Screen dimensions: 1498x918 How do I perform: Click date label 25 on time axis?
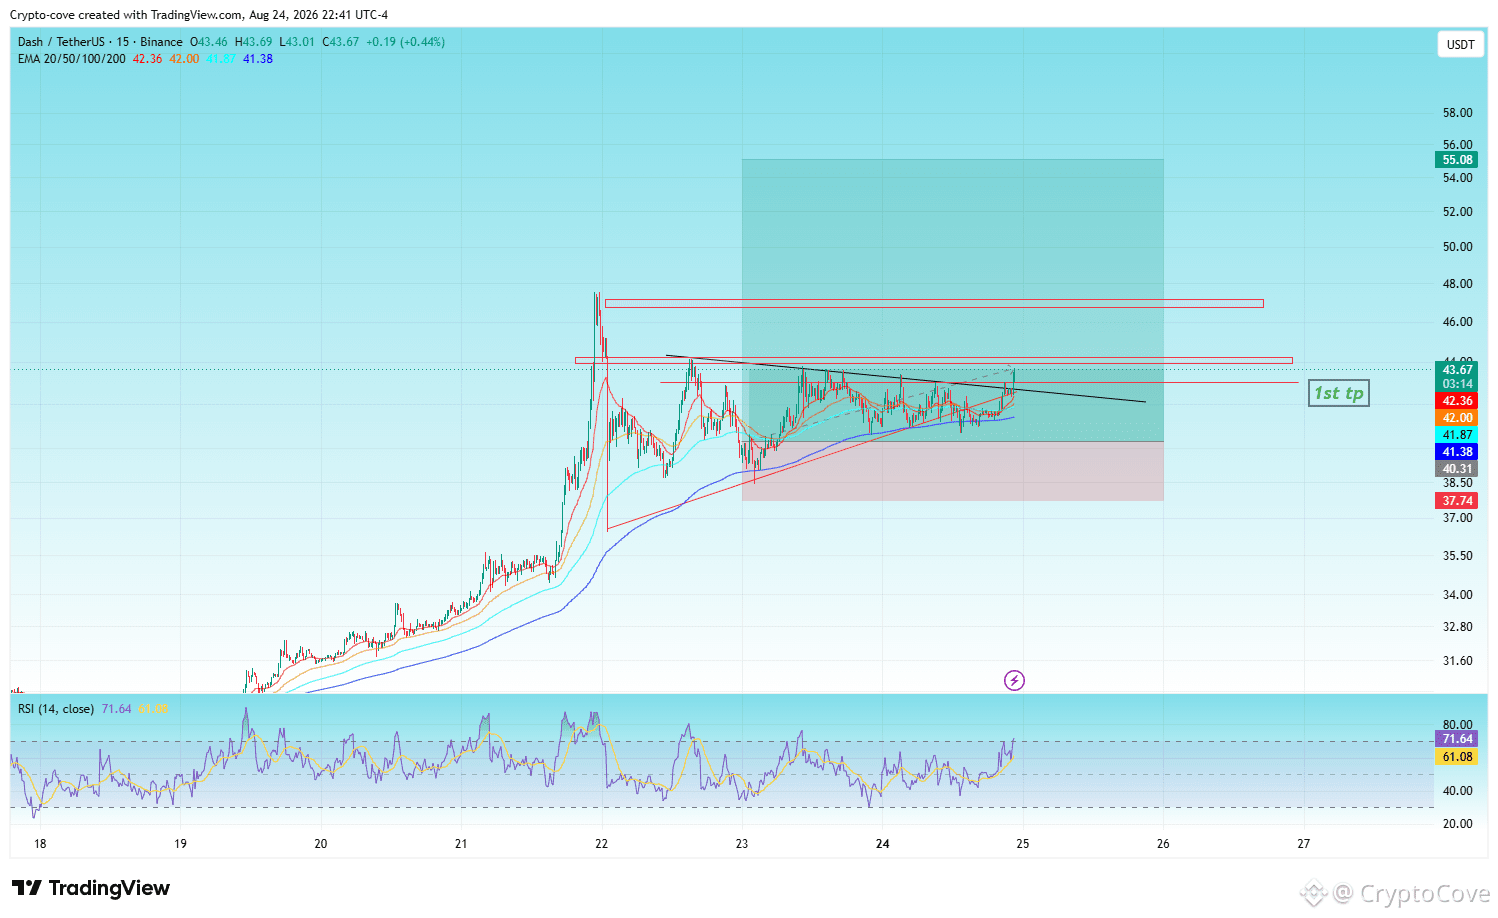coord(1023,844)
